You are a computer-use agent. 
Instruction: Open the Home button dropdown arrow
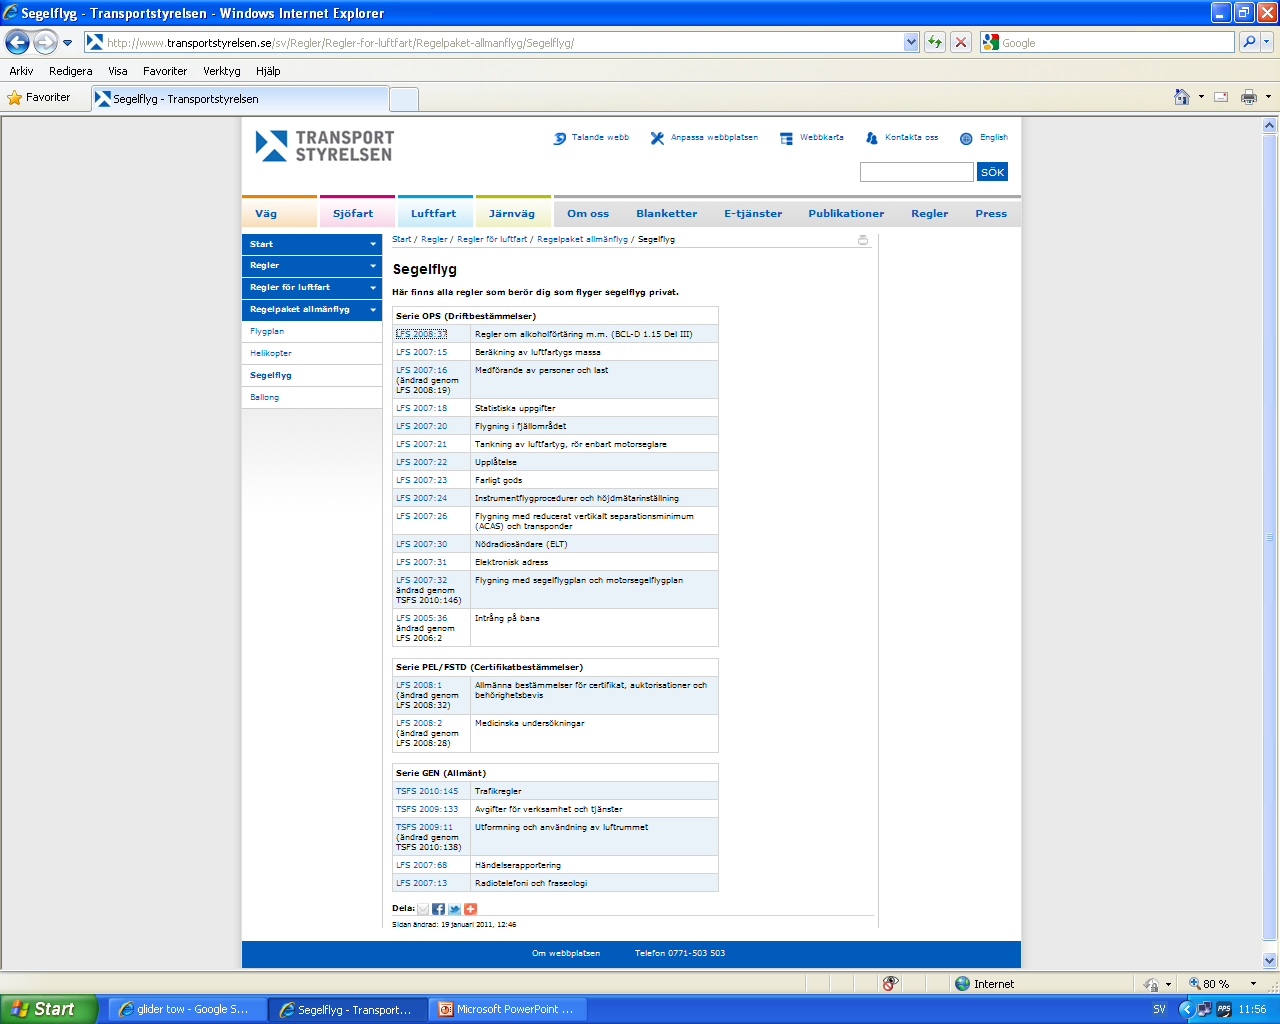pyautogui.click(x=1201, y=97)
